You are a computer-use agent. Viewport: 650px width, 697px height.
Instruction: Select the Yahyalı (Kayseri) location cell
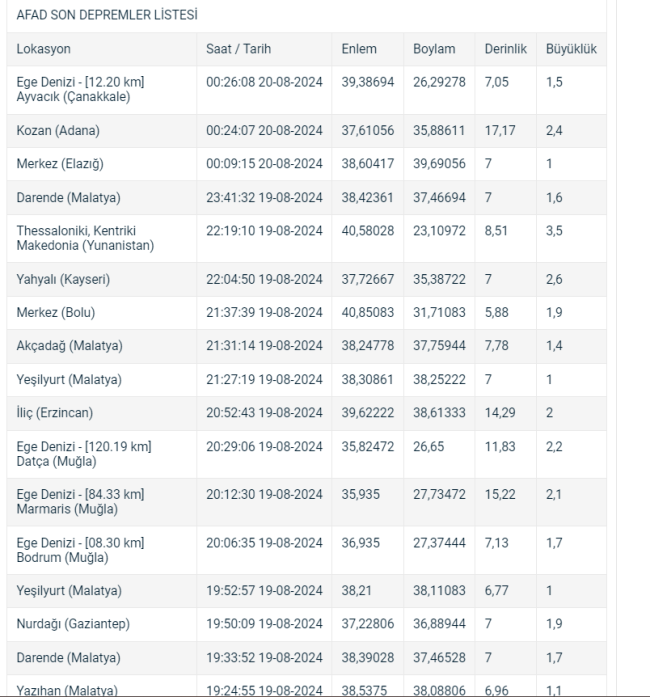[x=102, y=280]
